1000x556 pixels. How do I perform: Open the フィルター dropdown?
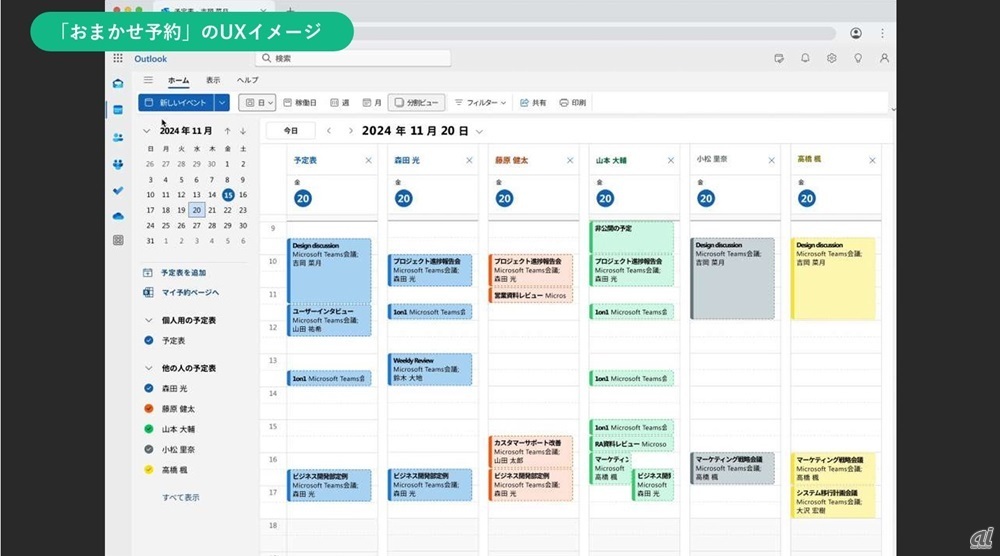point(481,103)
